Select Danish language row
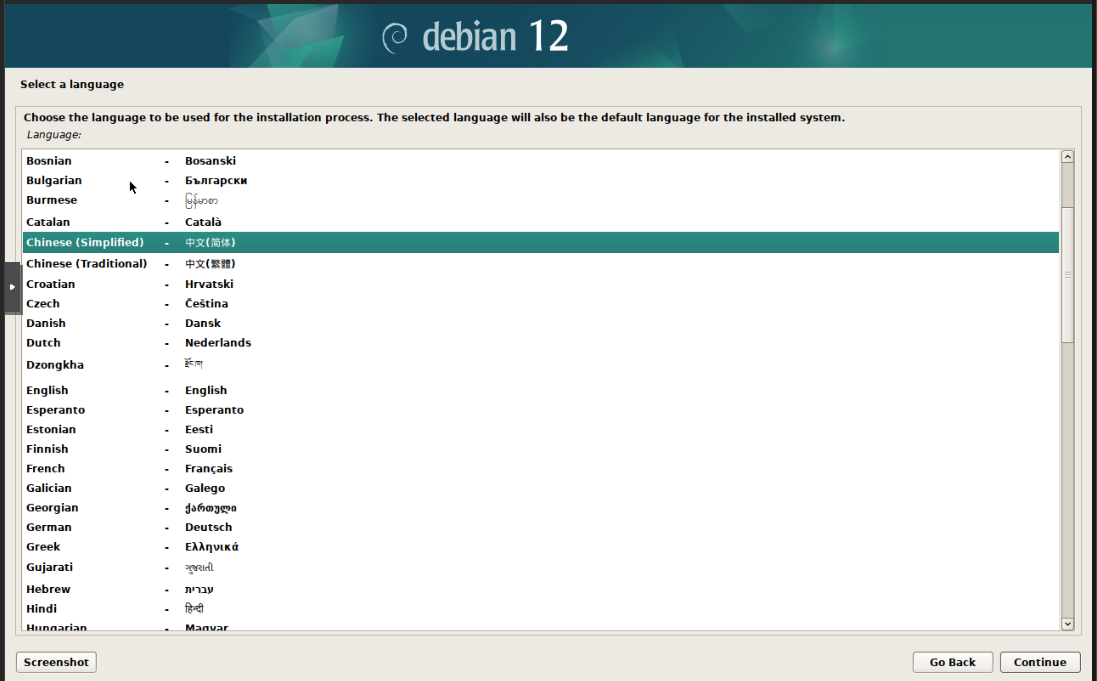 point(541,323)
